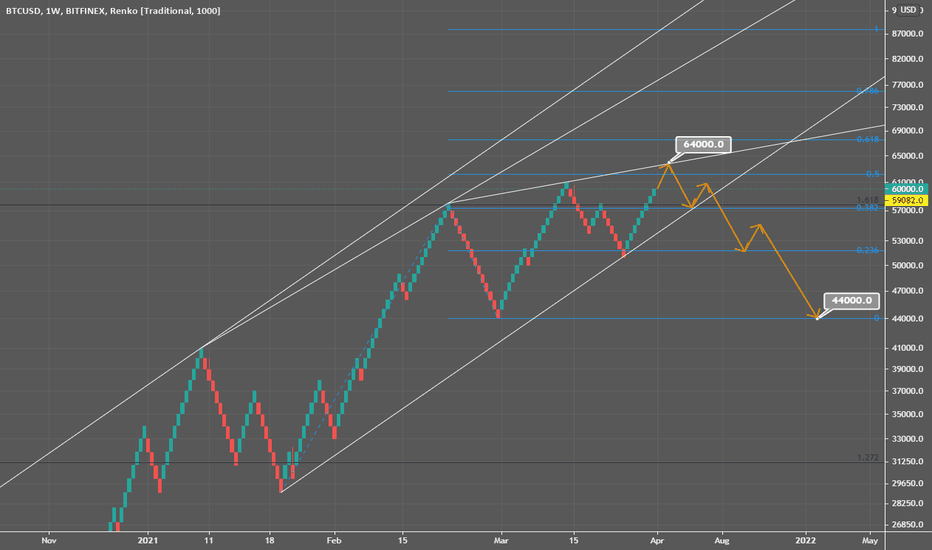Select the 0.618 Fibonacci level label
932x550 pixels.
point(867,139)
